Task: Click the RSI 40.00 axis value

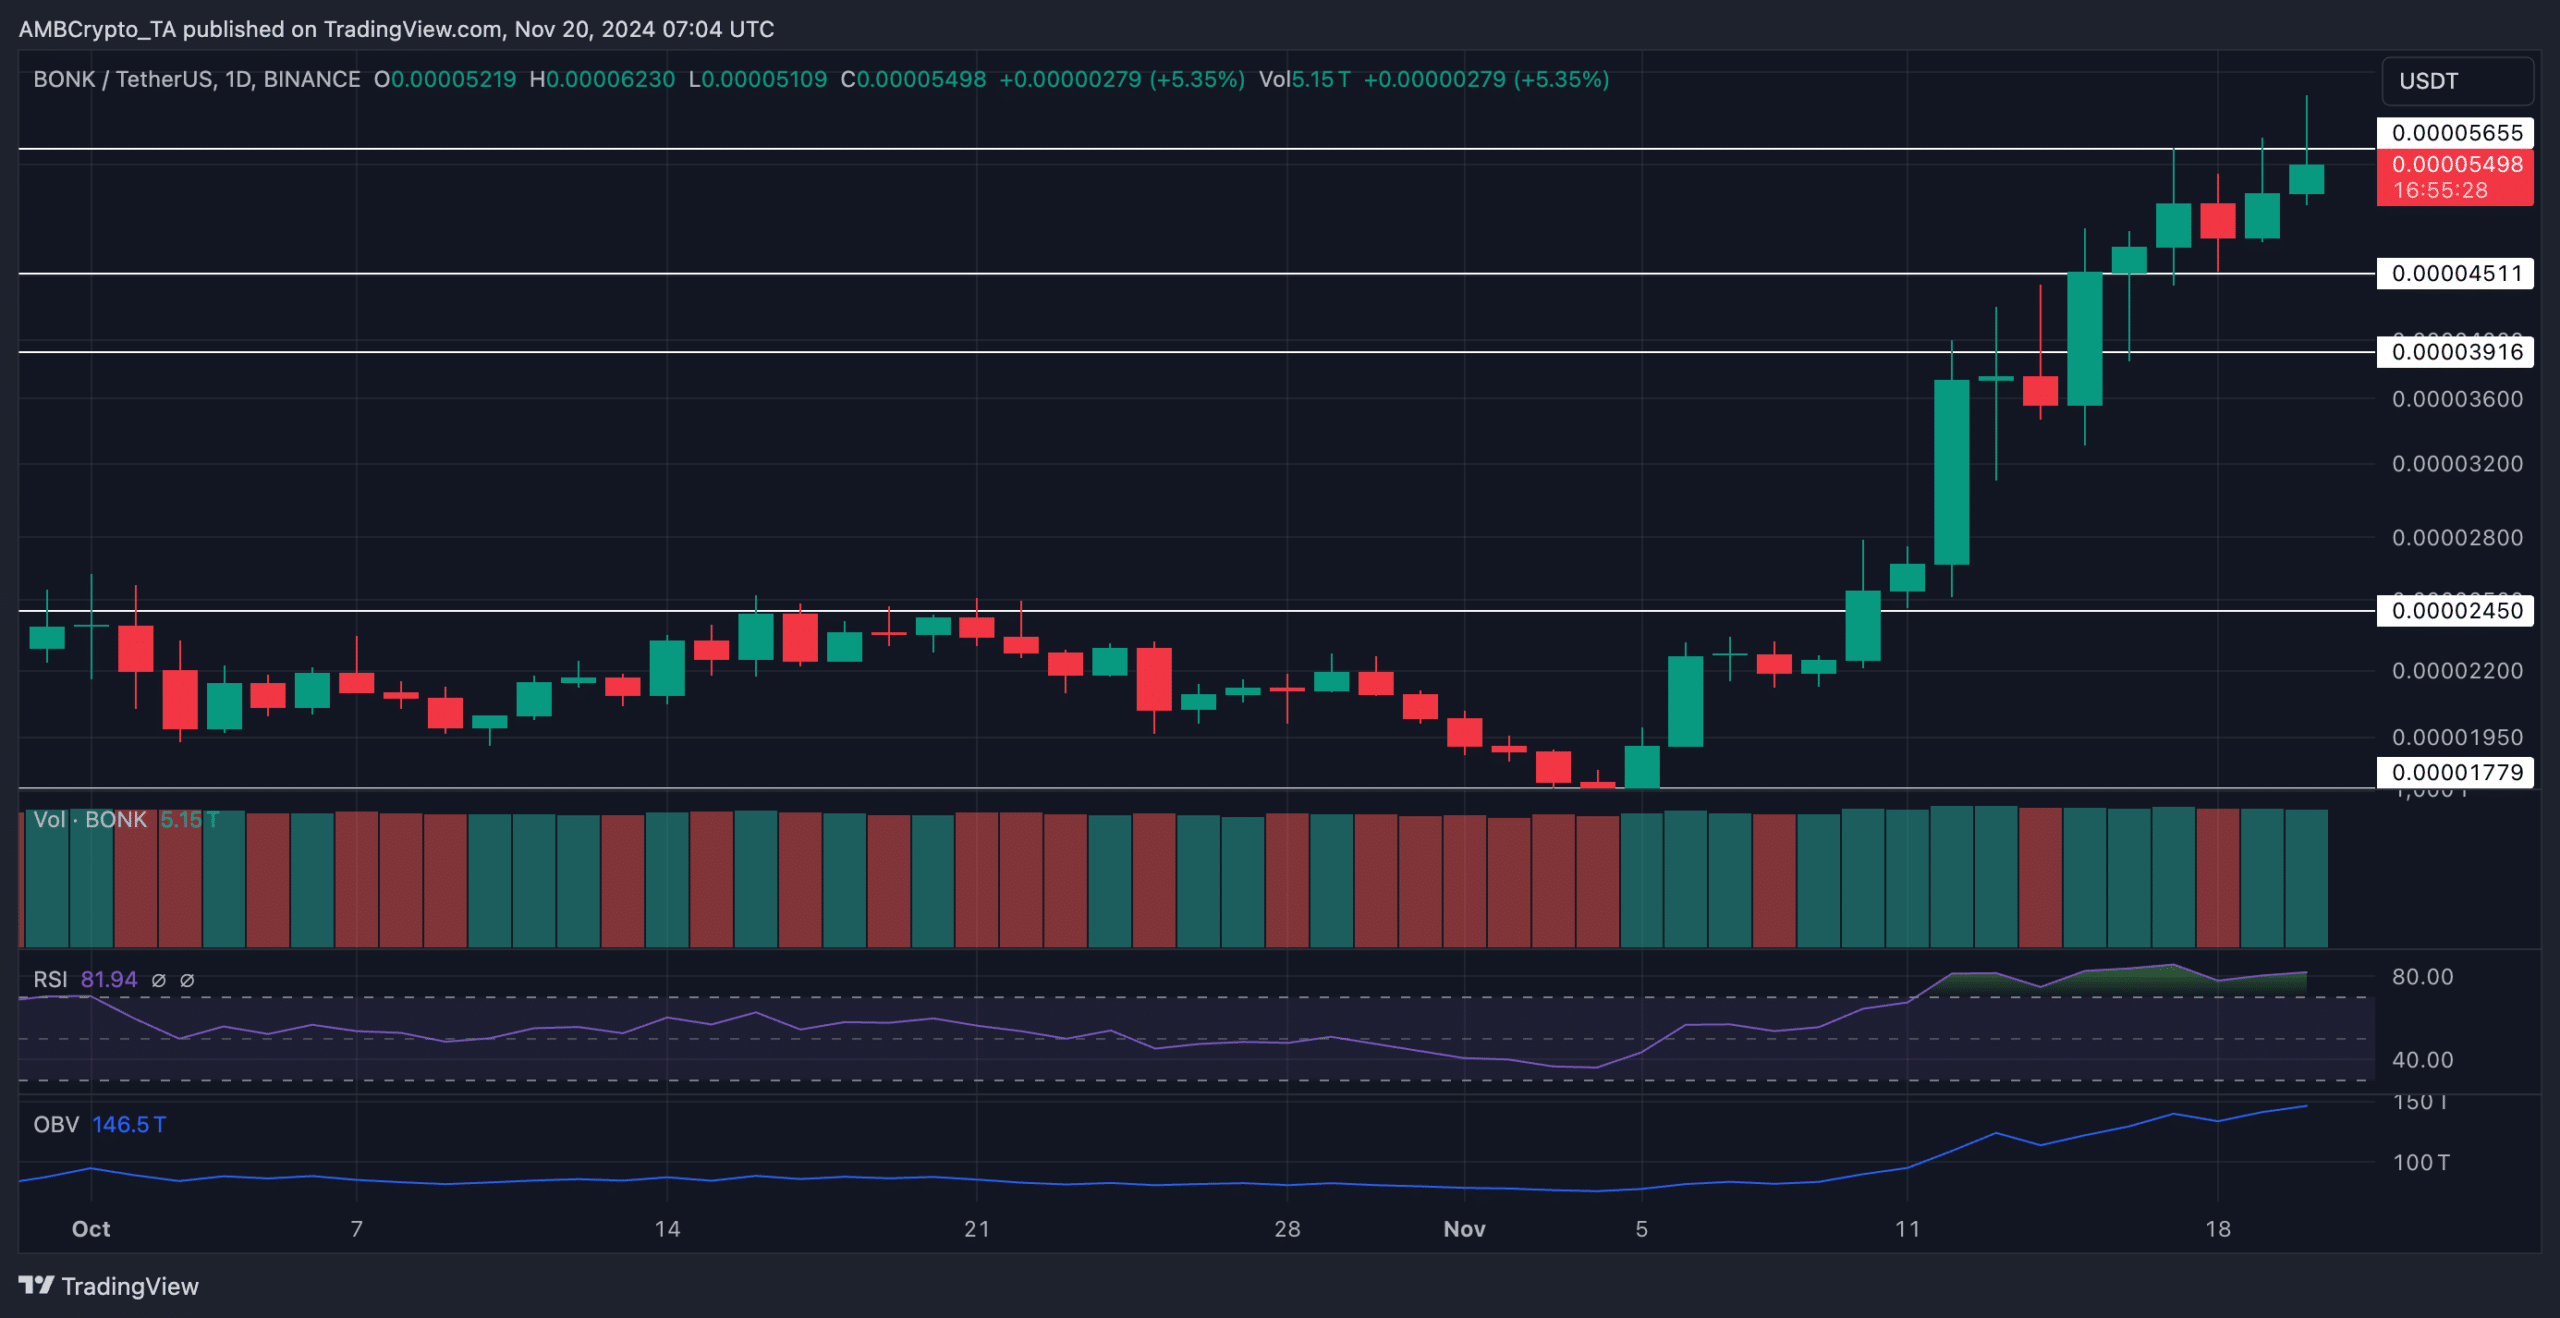Action: [x=2422, y=1060]
